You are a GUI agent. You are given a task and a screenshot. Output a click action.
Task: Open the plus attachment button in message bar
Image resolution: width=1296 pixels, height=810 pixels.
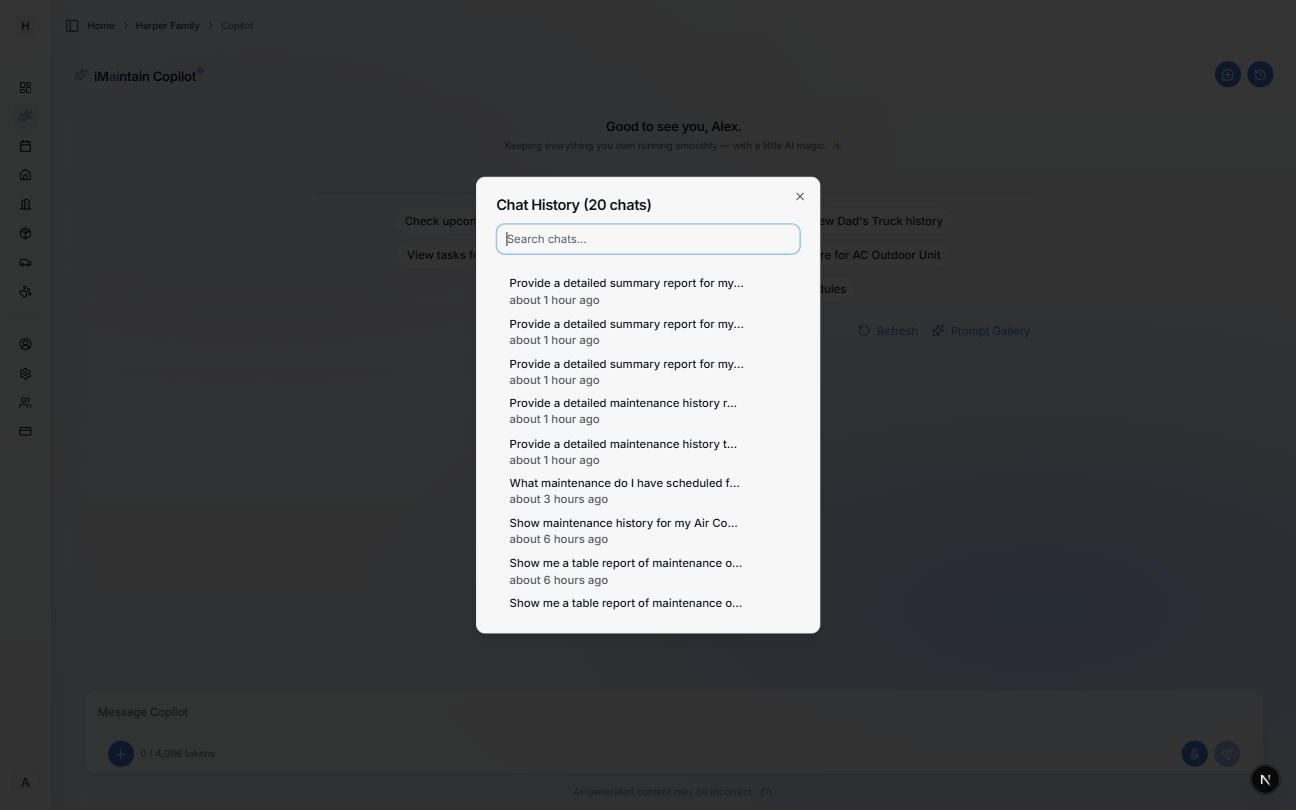[x=121, y=753]
